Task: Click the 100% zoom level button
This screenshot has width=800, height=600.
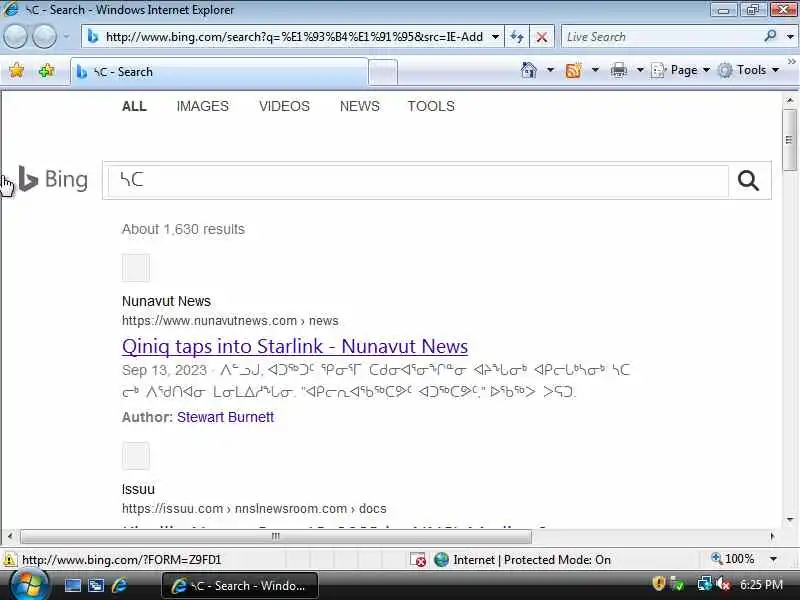Action: click(x=733, y=559)
